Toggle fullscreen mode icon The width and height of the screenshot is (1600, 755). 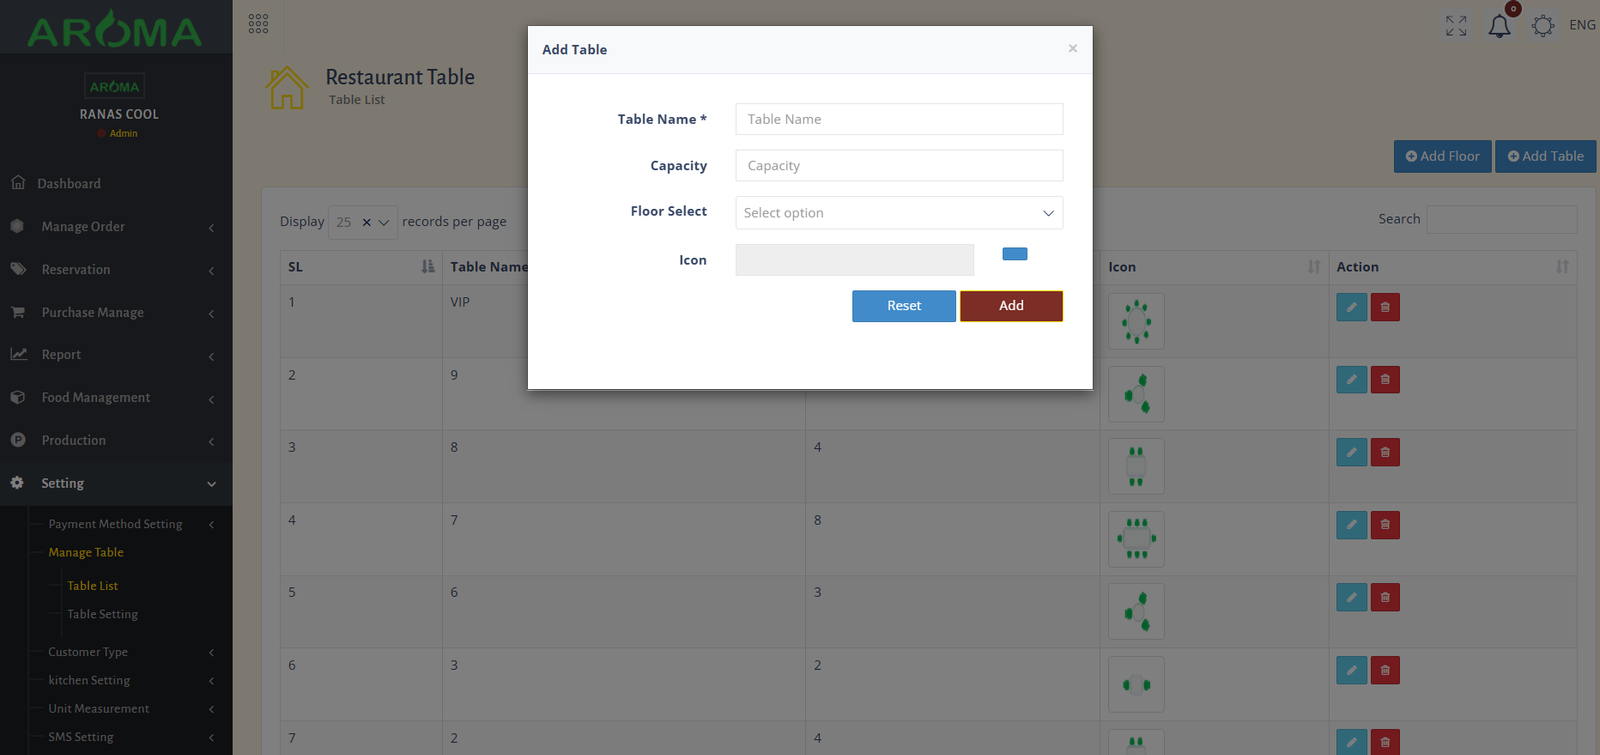[x=1456, y=26]
